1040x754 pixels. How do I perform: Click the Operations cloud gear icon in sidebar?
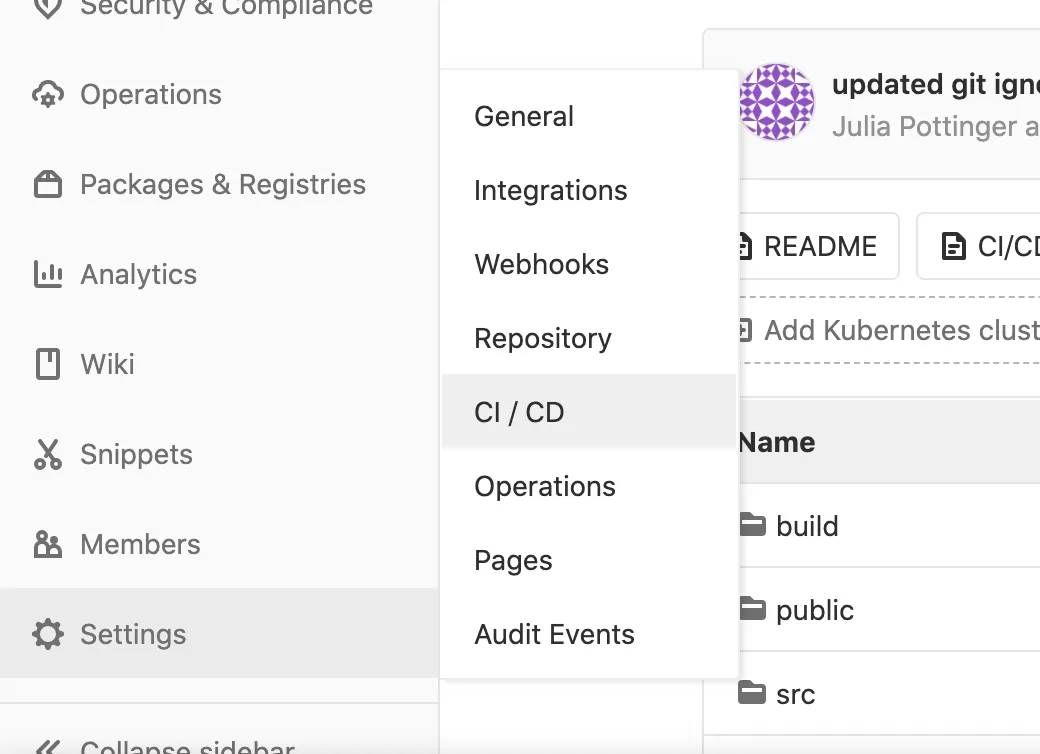tap(48, 94)
